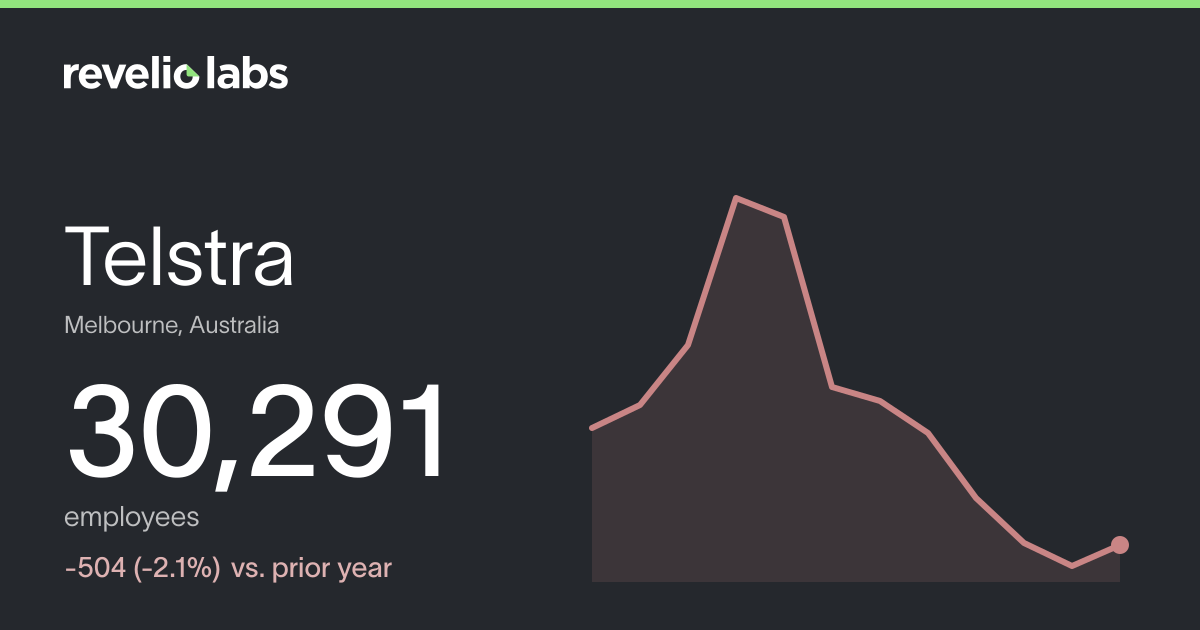Click the peak of the headcount chart
Image resolution: width=1200 pixels, height=630 pixels.
737,198
